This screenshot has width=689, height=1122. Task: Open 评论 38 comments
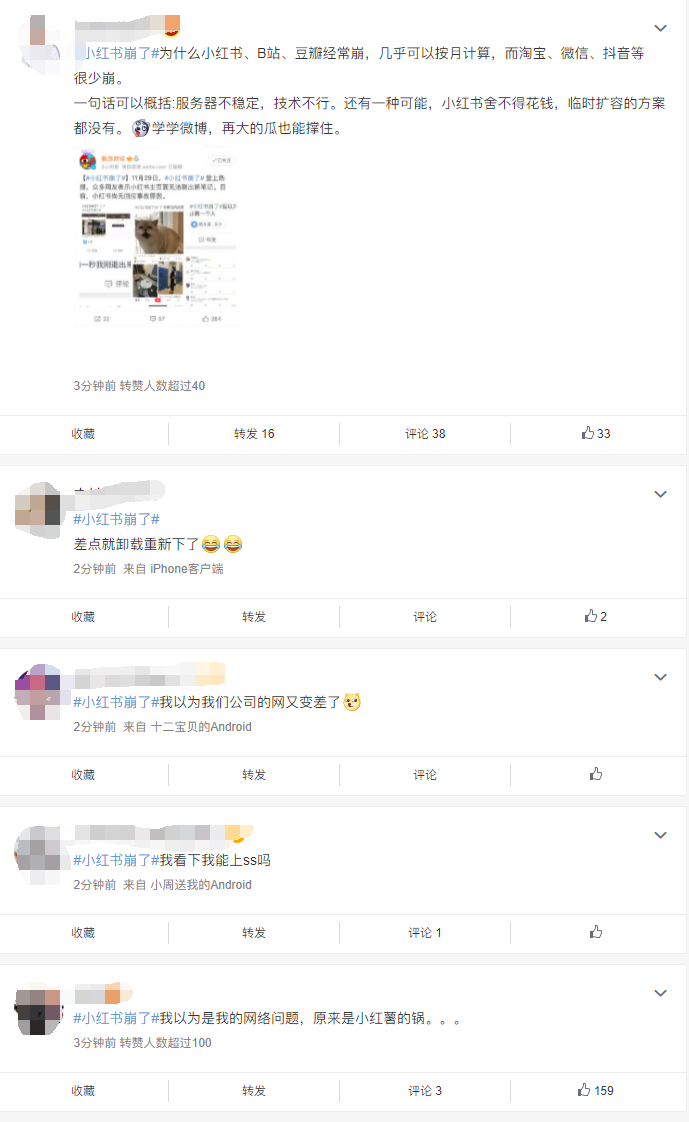pyautogui.click(x=425, y=434)
